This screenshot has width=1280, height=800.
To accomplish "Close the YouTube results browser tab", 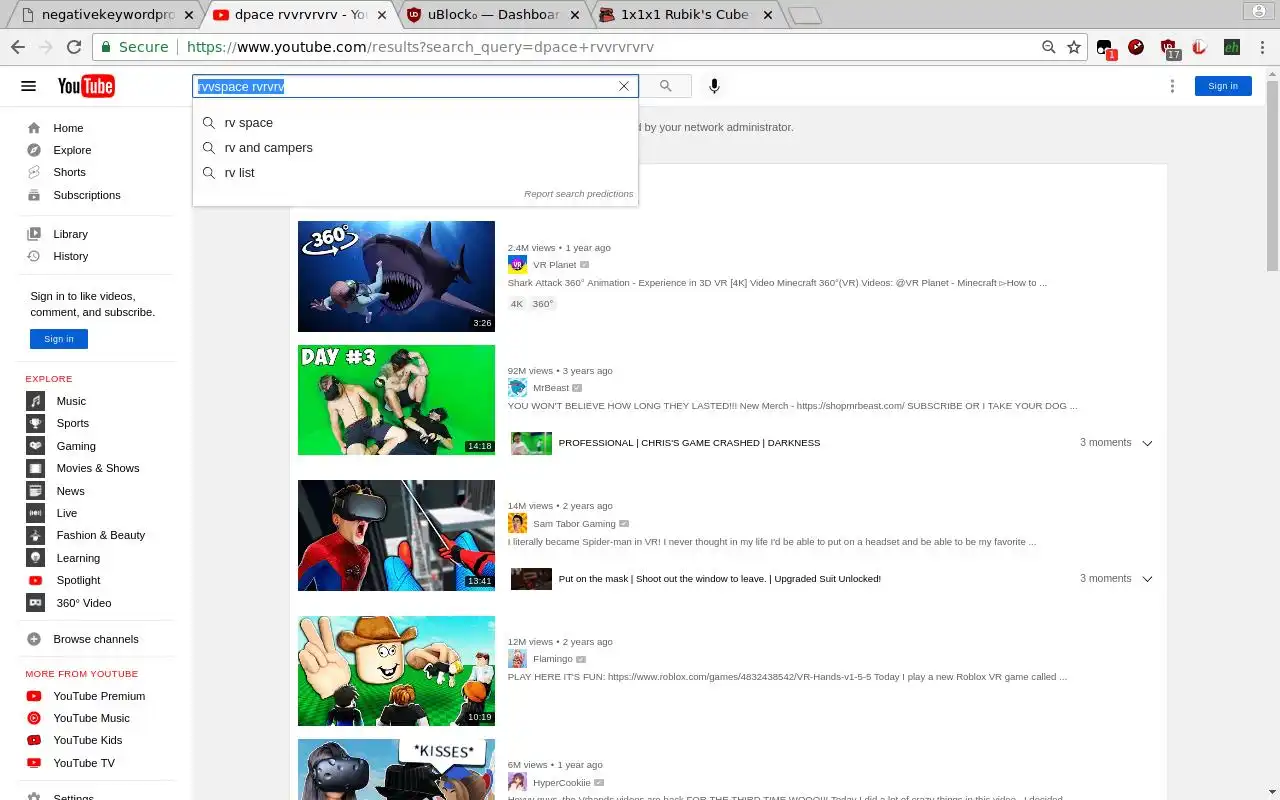I will coord(381,15).
